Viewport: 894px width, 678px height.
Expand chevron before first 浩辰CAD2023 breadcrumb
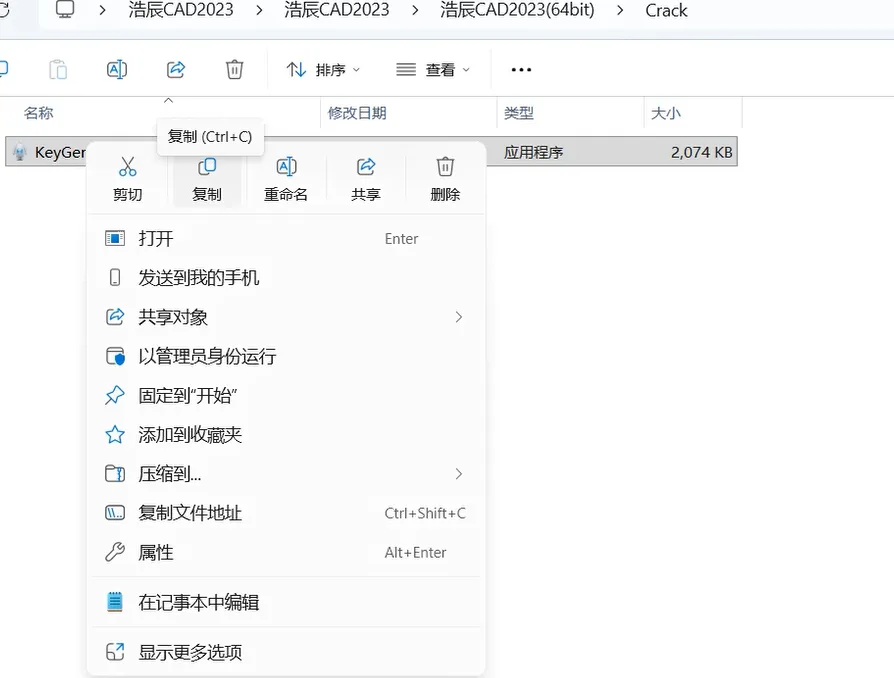click(102, 10)
